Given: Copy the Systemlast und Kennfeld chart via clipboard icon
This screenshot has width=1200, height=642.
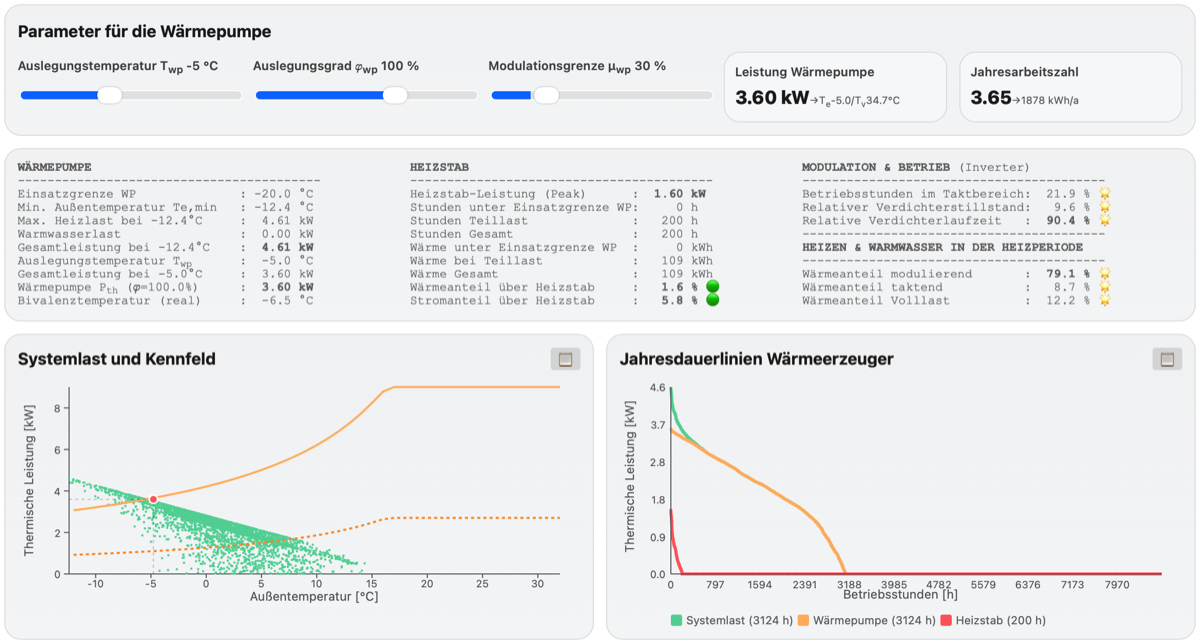Looking at the screenshot, I should 565,359.
